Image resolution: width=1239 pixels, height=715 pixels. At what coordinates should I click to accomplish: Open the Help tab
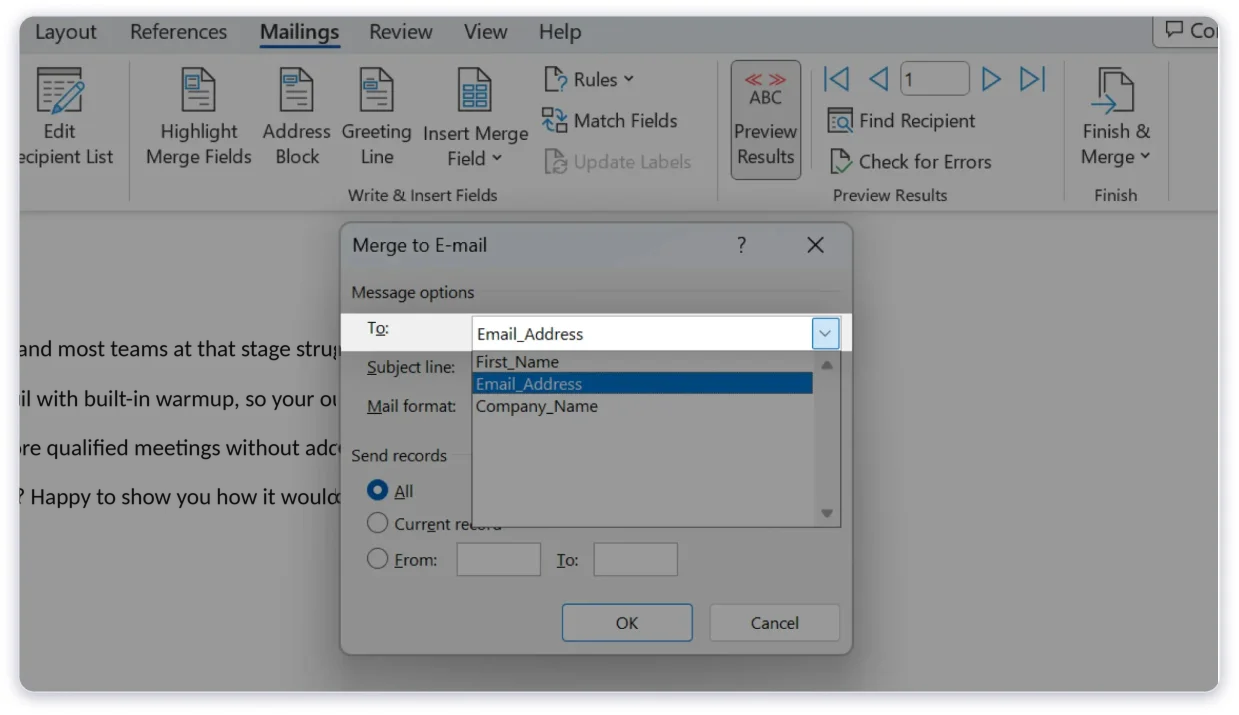[560, 32]
